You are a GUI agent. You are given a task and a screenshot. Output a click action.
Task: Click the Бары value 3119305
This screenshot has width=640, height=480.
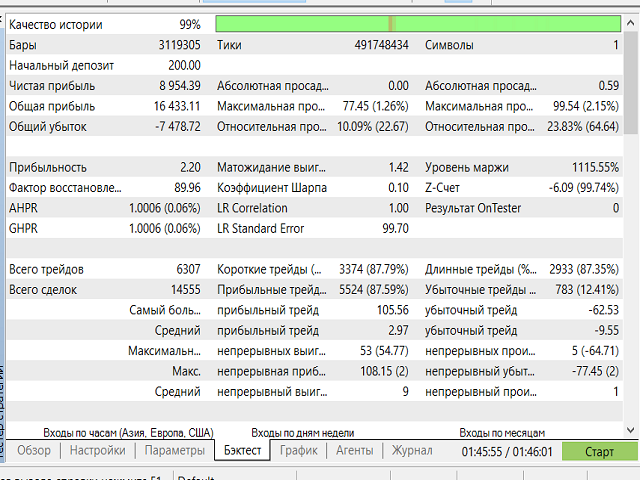click(x=180, y=45)
